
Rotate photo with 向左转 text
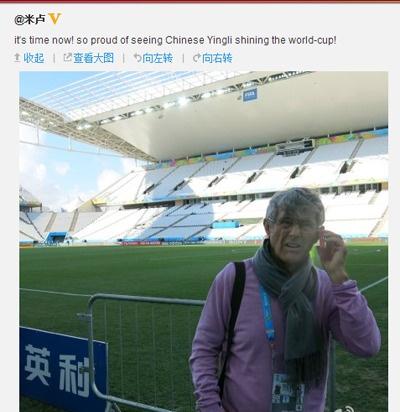tap(157, 58)
